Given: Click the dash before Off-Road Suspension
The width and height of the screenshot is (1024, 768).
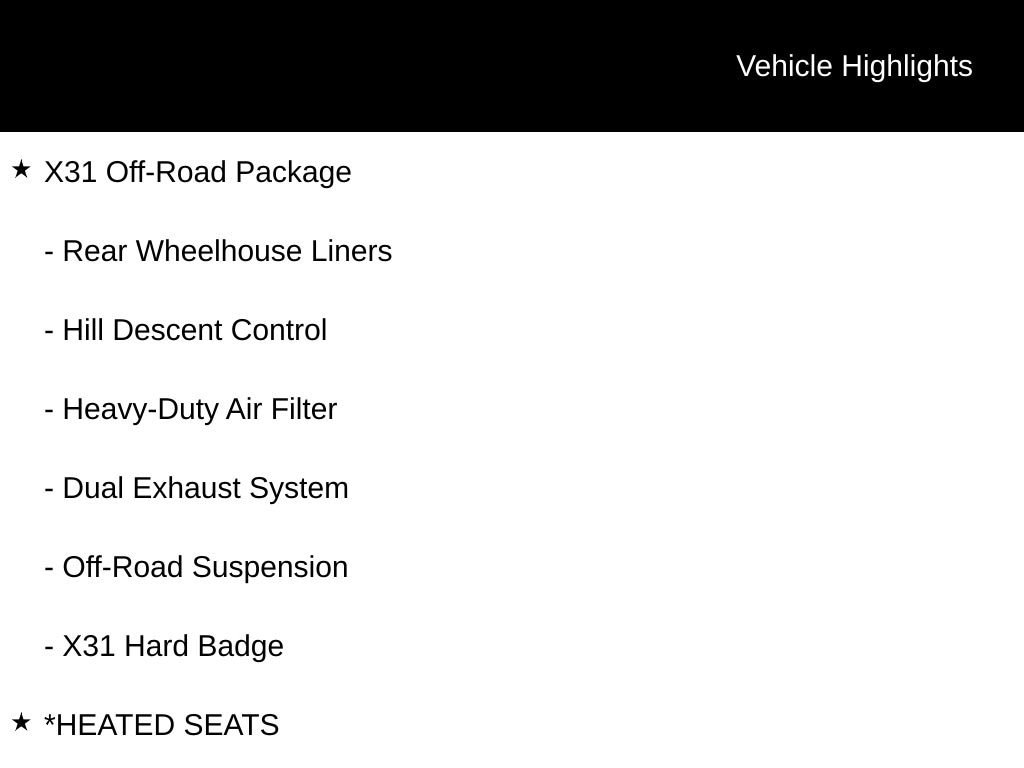Looking at the screenshot, I should coord(49,568).
